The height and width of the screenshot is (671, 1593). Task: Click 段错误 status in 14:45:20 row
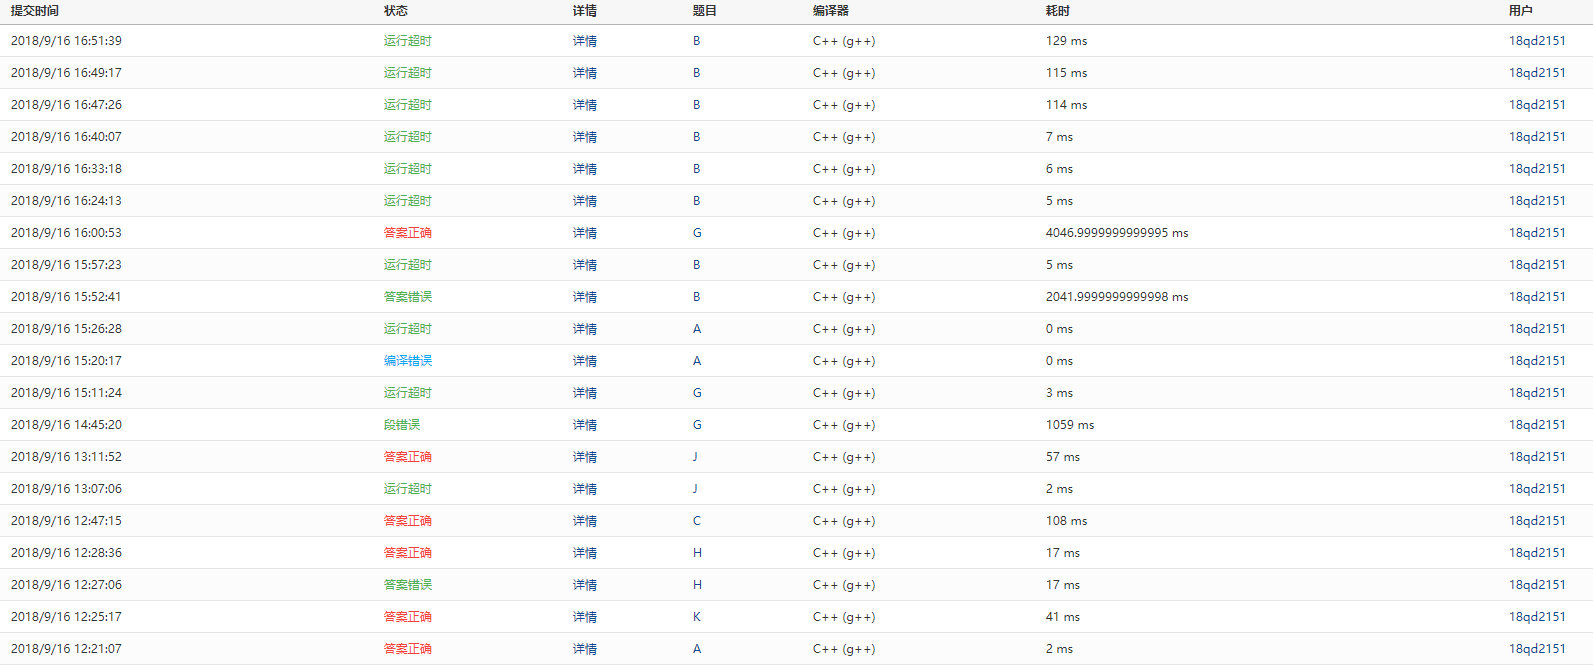click(x=401, y=425)
